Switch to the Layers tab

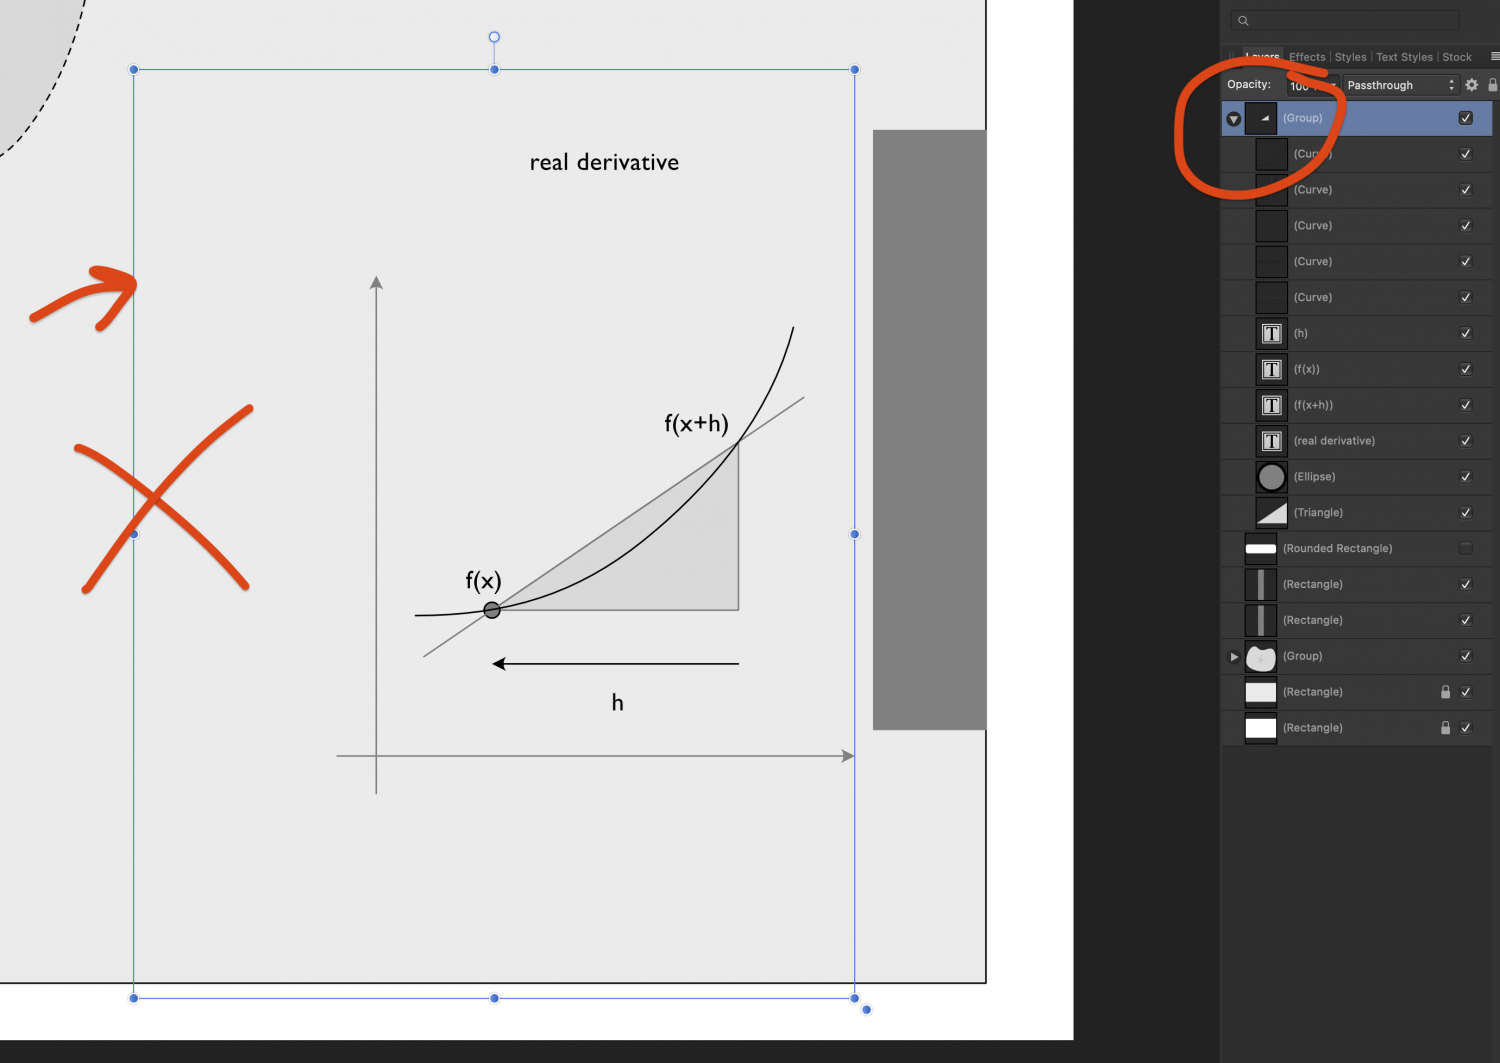point(1262,57)
